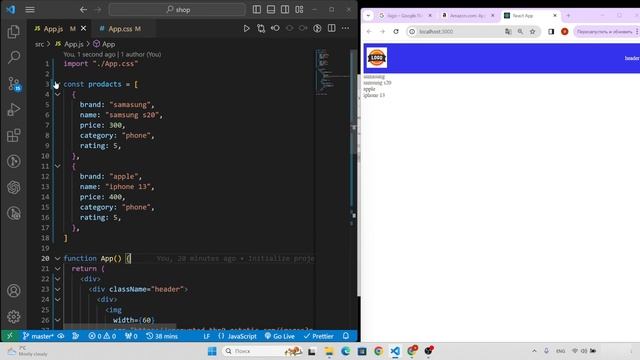This screenshot has width=640, height=360.
Task: Click the translate icon in address bar
Action: 508,31
